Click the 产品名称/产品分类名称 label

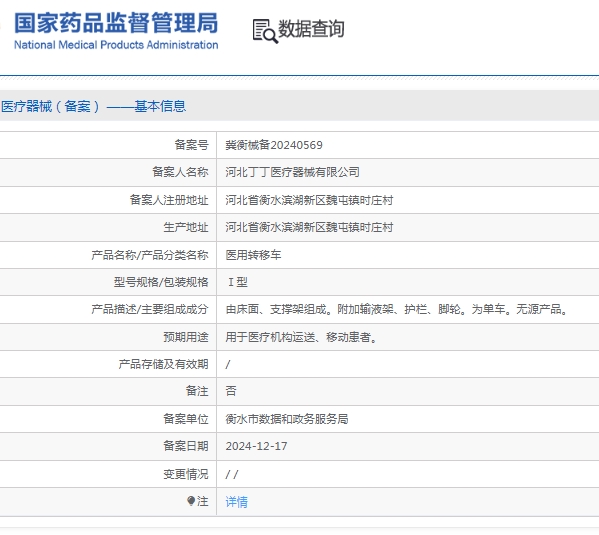(150, 255)
